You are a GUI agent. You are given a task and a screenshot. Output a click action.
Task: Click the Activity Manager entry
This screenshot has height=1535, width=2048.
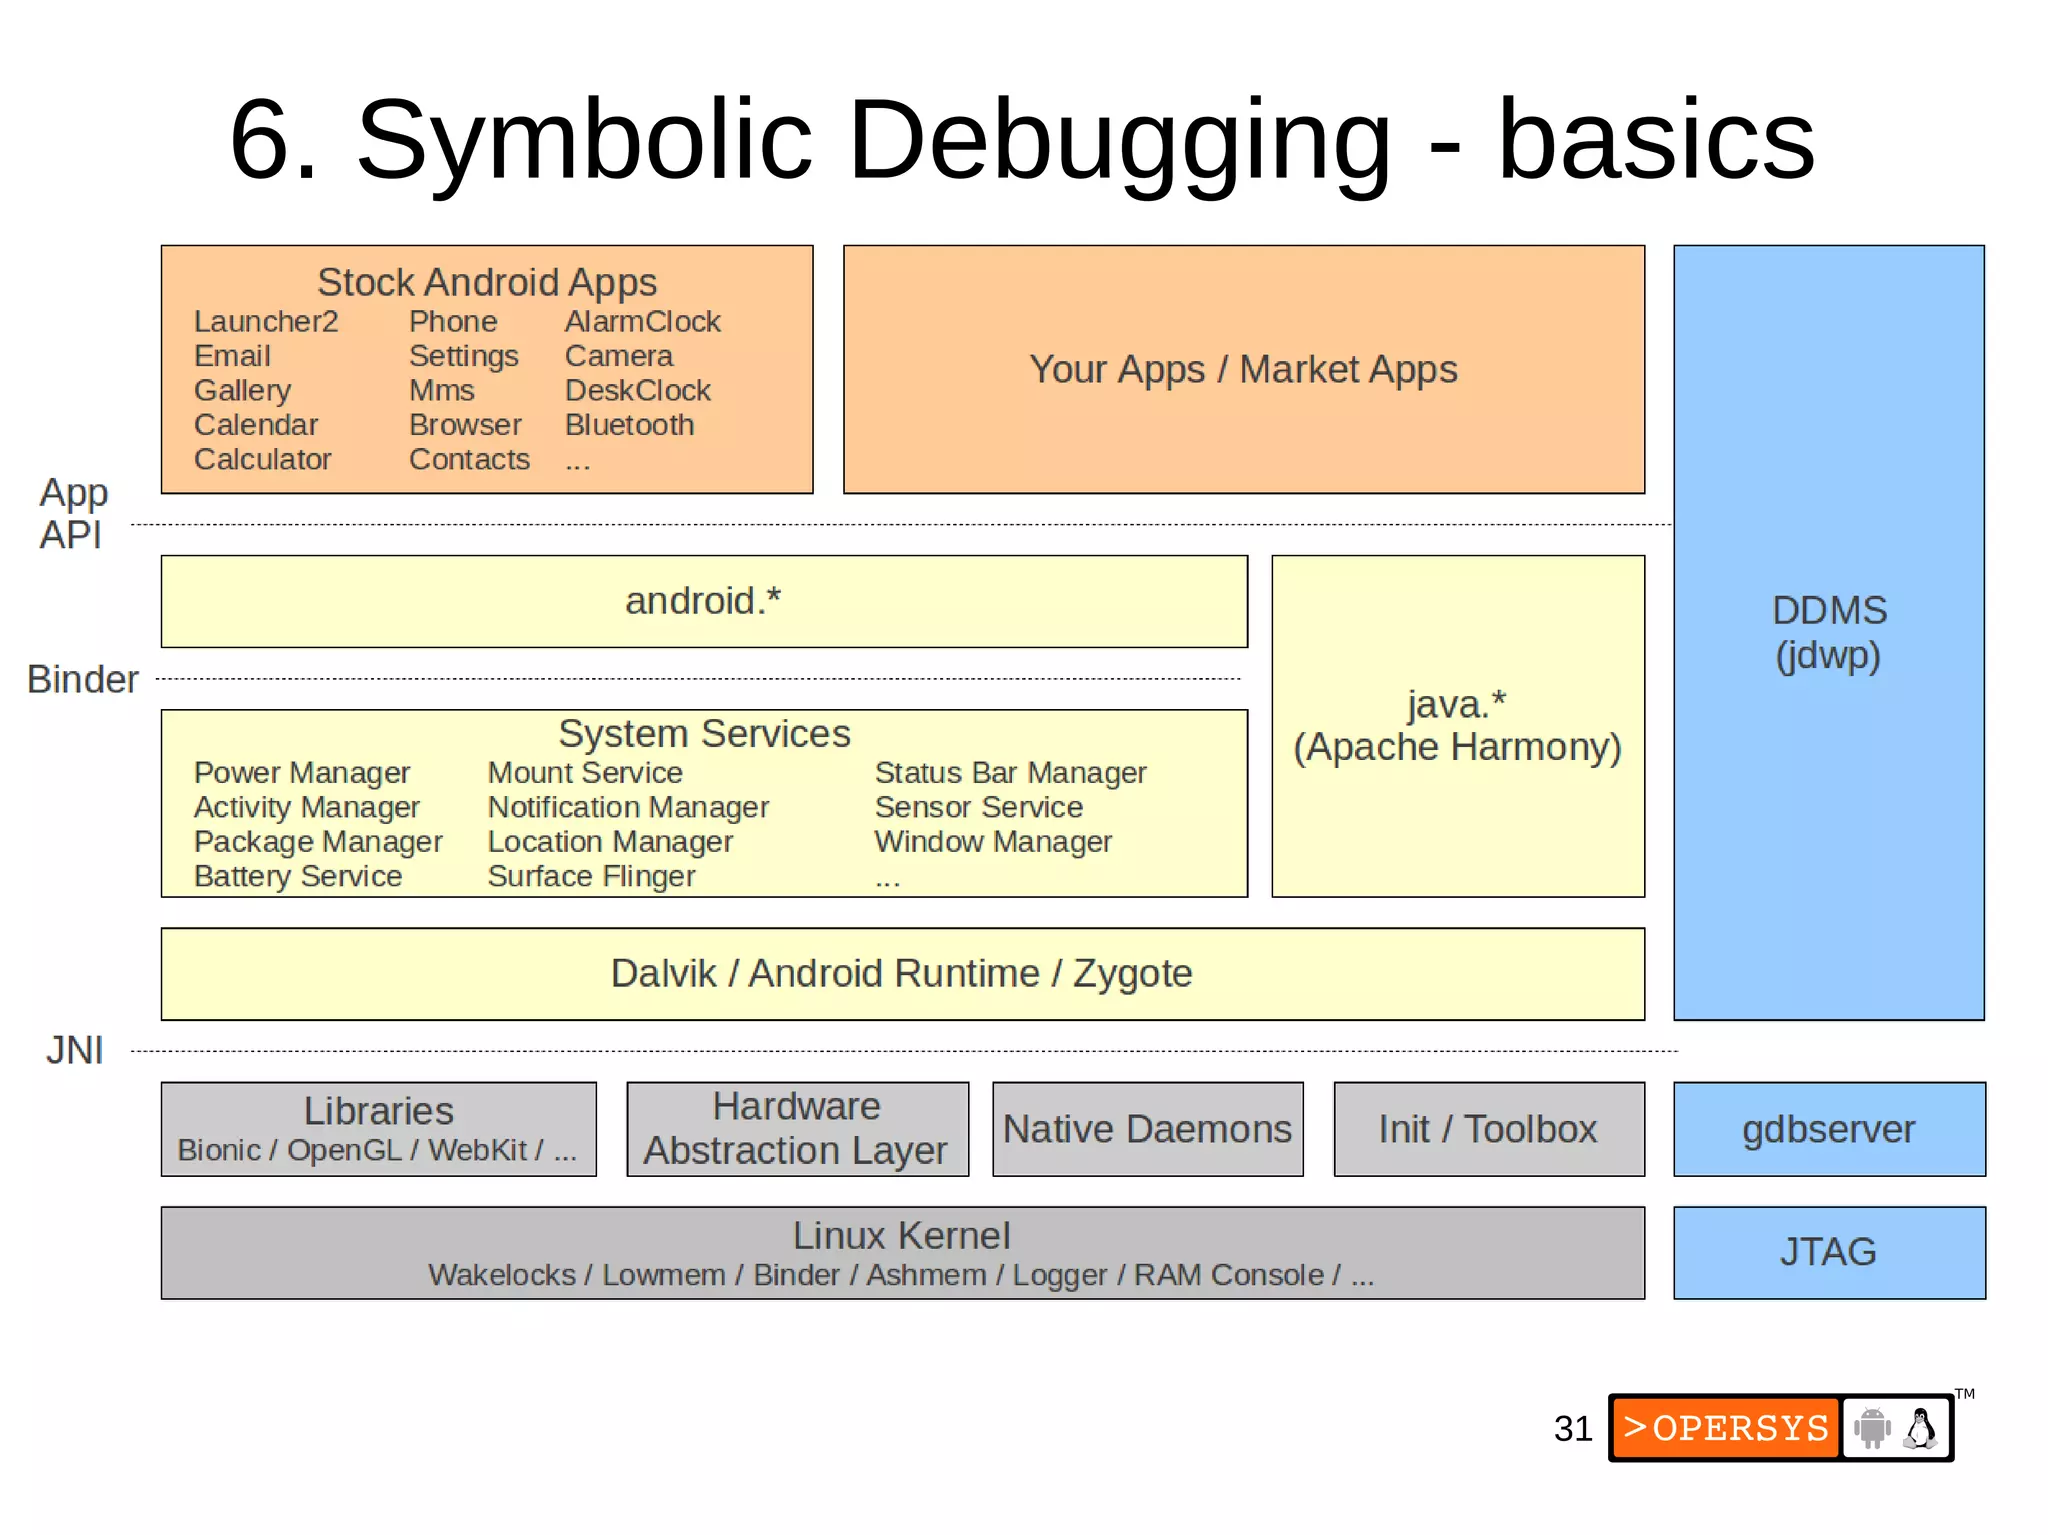point(306,807)
